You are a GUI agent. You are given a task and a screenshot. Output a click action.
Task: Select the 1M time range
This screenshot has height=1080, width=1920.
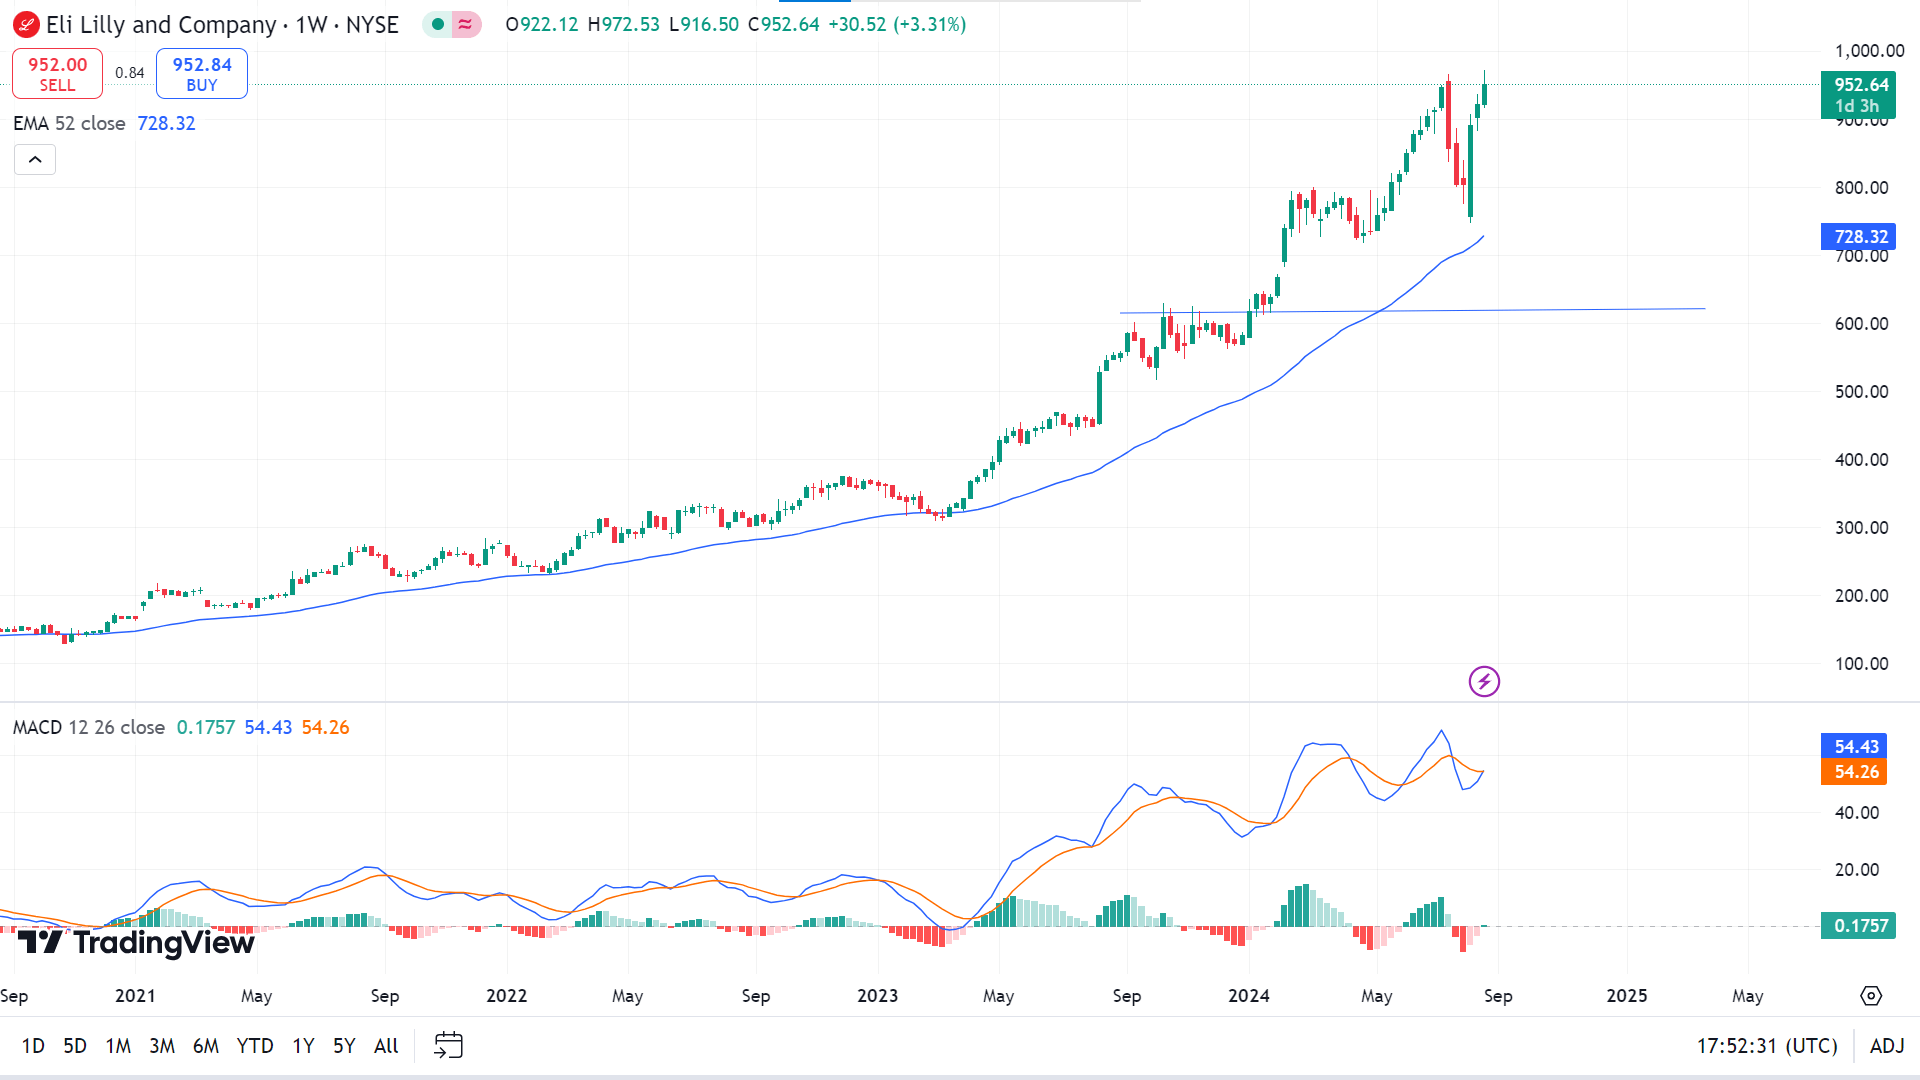pyautogui.click(x=118, y=1046)
